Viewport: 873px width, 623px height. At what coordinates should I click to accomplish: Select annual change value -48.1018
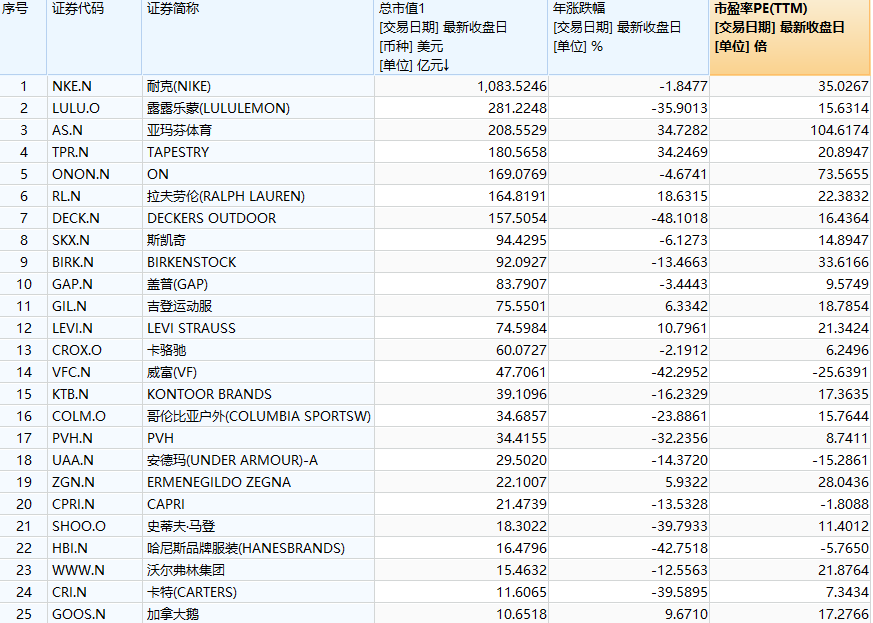[x=679, y=218]
